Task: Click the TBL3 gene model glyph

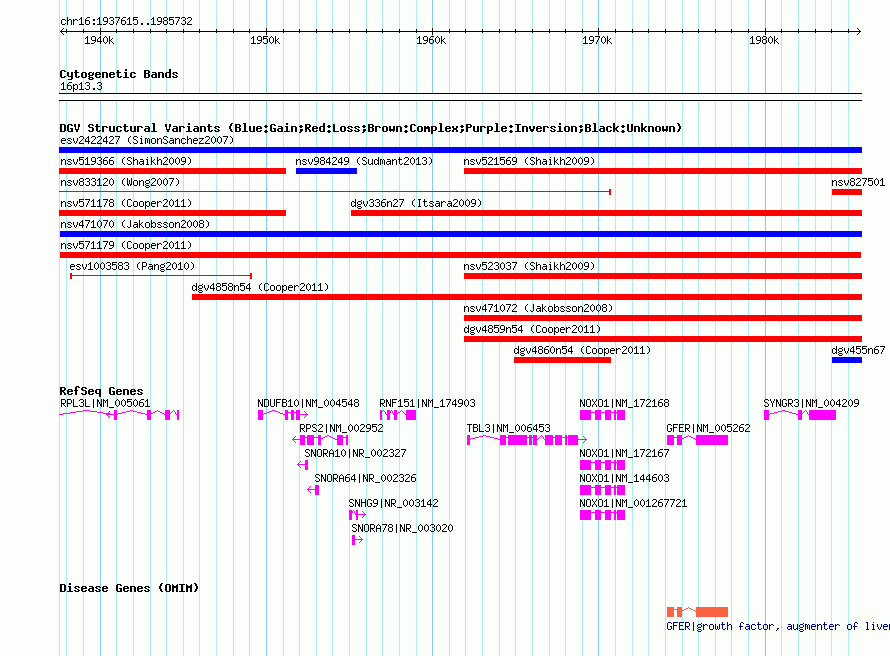Action: [527, 440]
